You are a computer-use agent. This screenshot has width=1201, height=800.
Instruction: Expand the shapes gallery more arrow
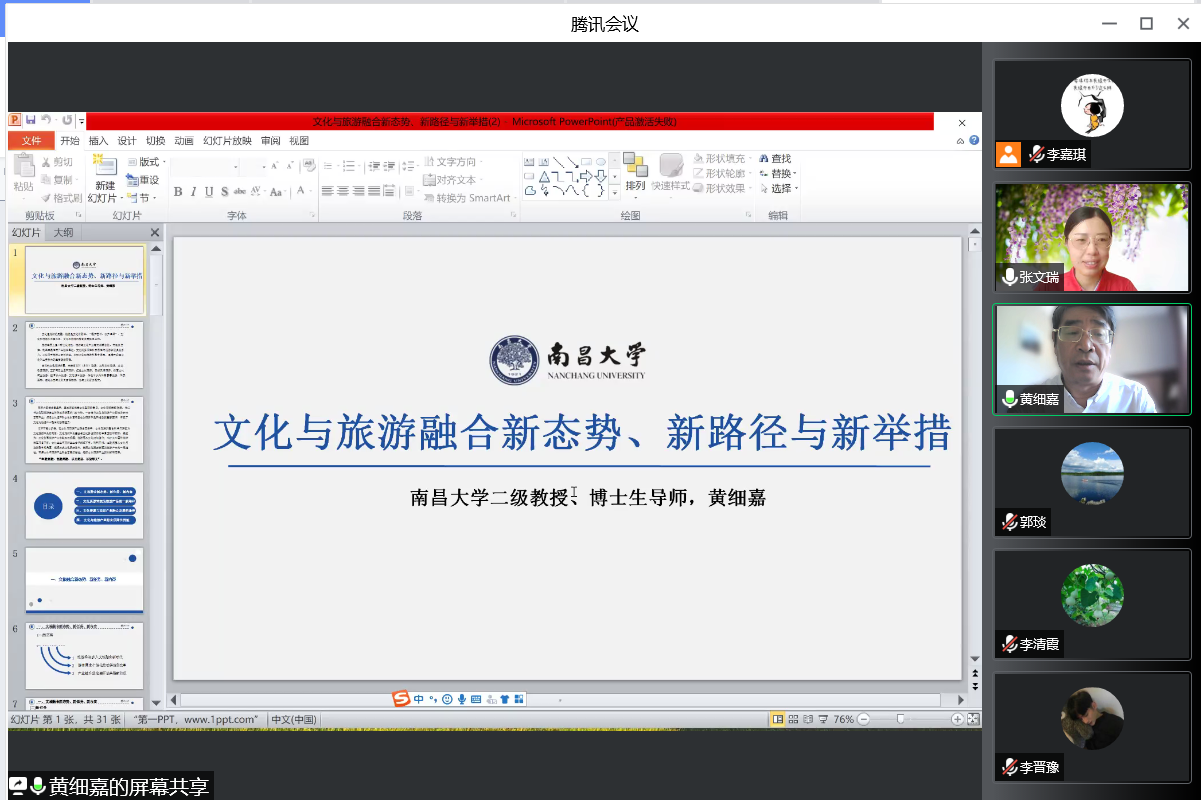click(614, 190)
